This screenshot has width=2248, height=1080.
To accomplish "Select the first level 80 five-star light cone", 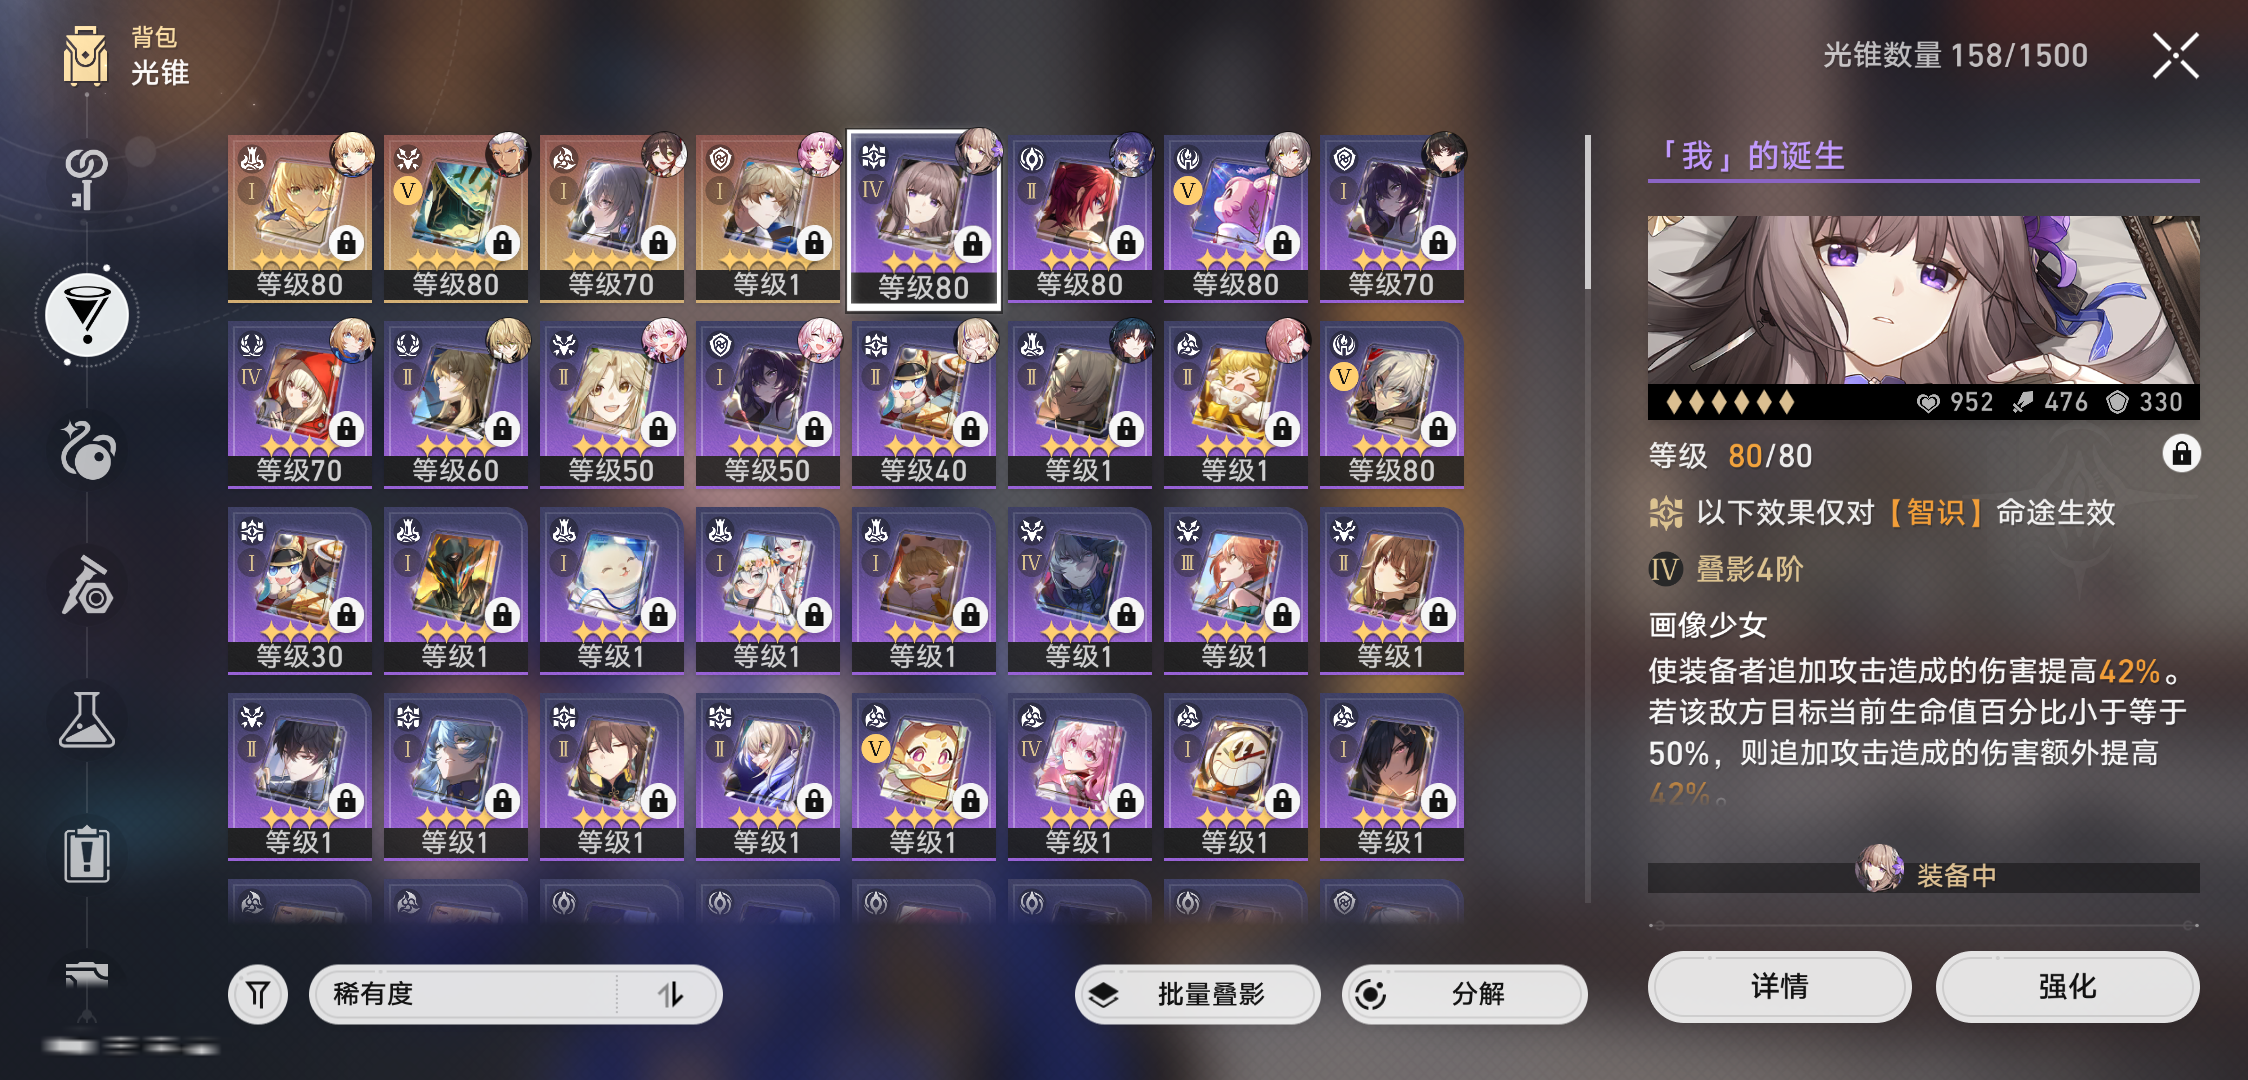I will click(300, 217).
